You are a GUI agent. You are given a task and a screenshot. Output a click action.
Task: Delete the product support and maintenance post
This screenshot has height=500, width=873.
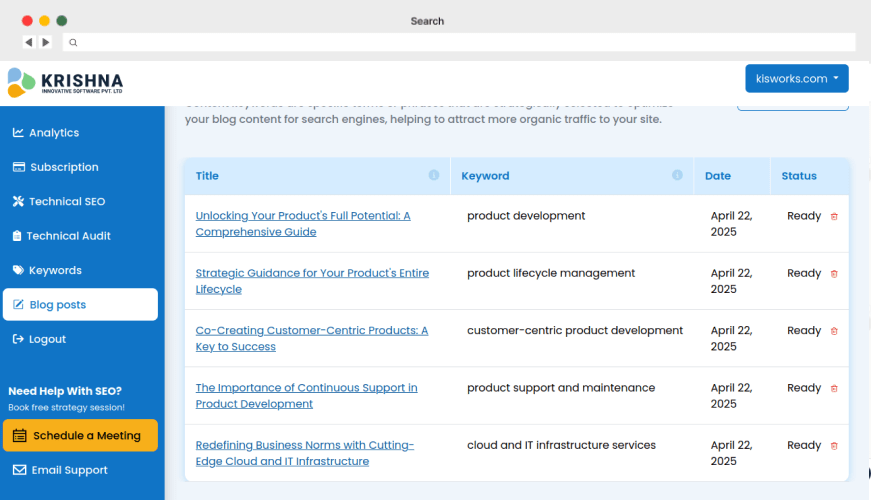click(x=835, y=388)
